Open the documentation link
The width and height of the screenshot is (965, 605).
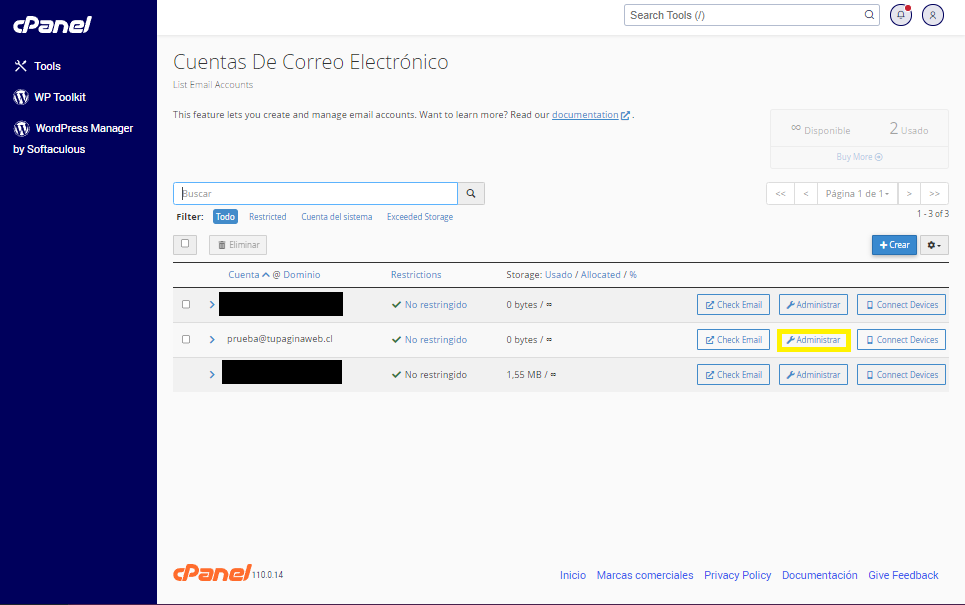(x=586, y=115)
